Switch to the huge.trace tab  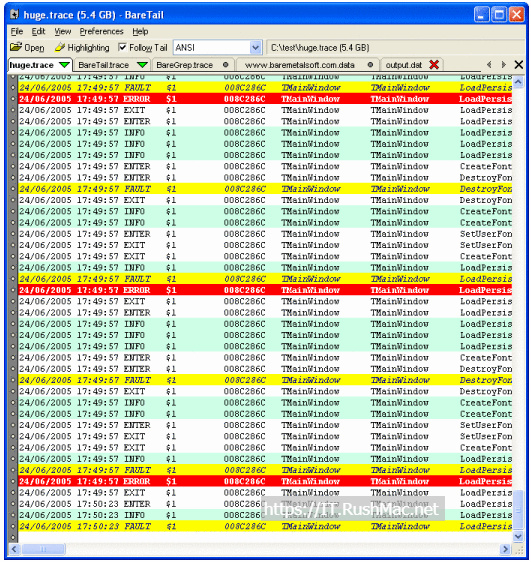point(40,65)
